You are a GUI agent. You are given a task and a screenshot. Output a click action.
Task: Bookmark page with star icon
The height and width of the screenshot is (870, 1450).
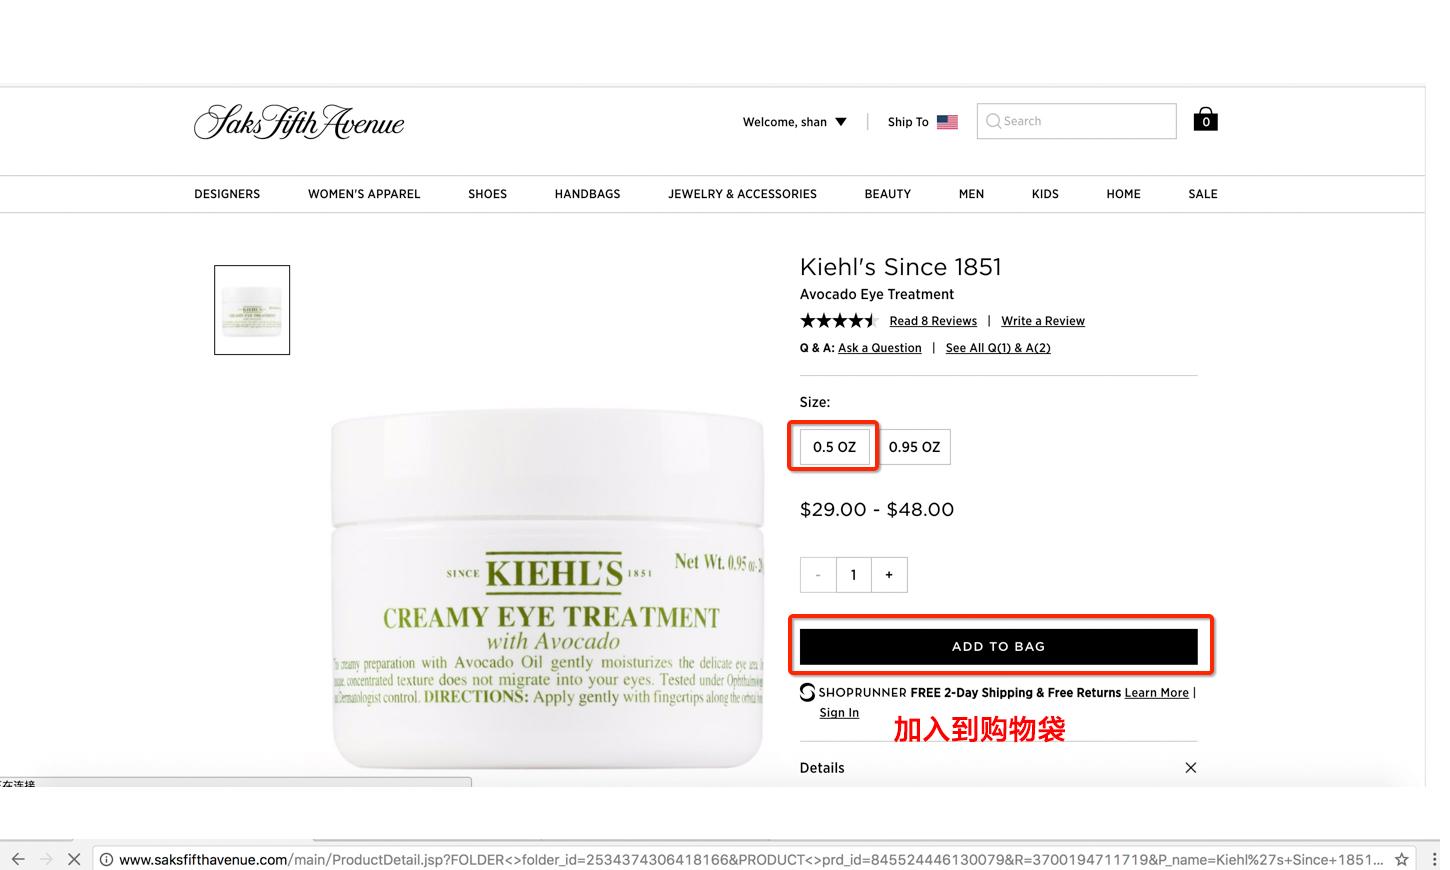coord(1402,859)
